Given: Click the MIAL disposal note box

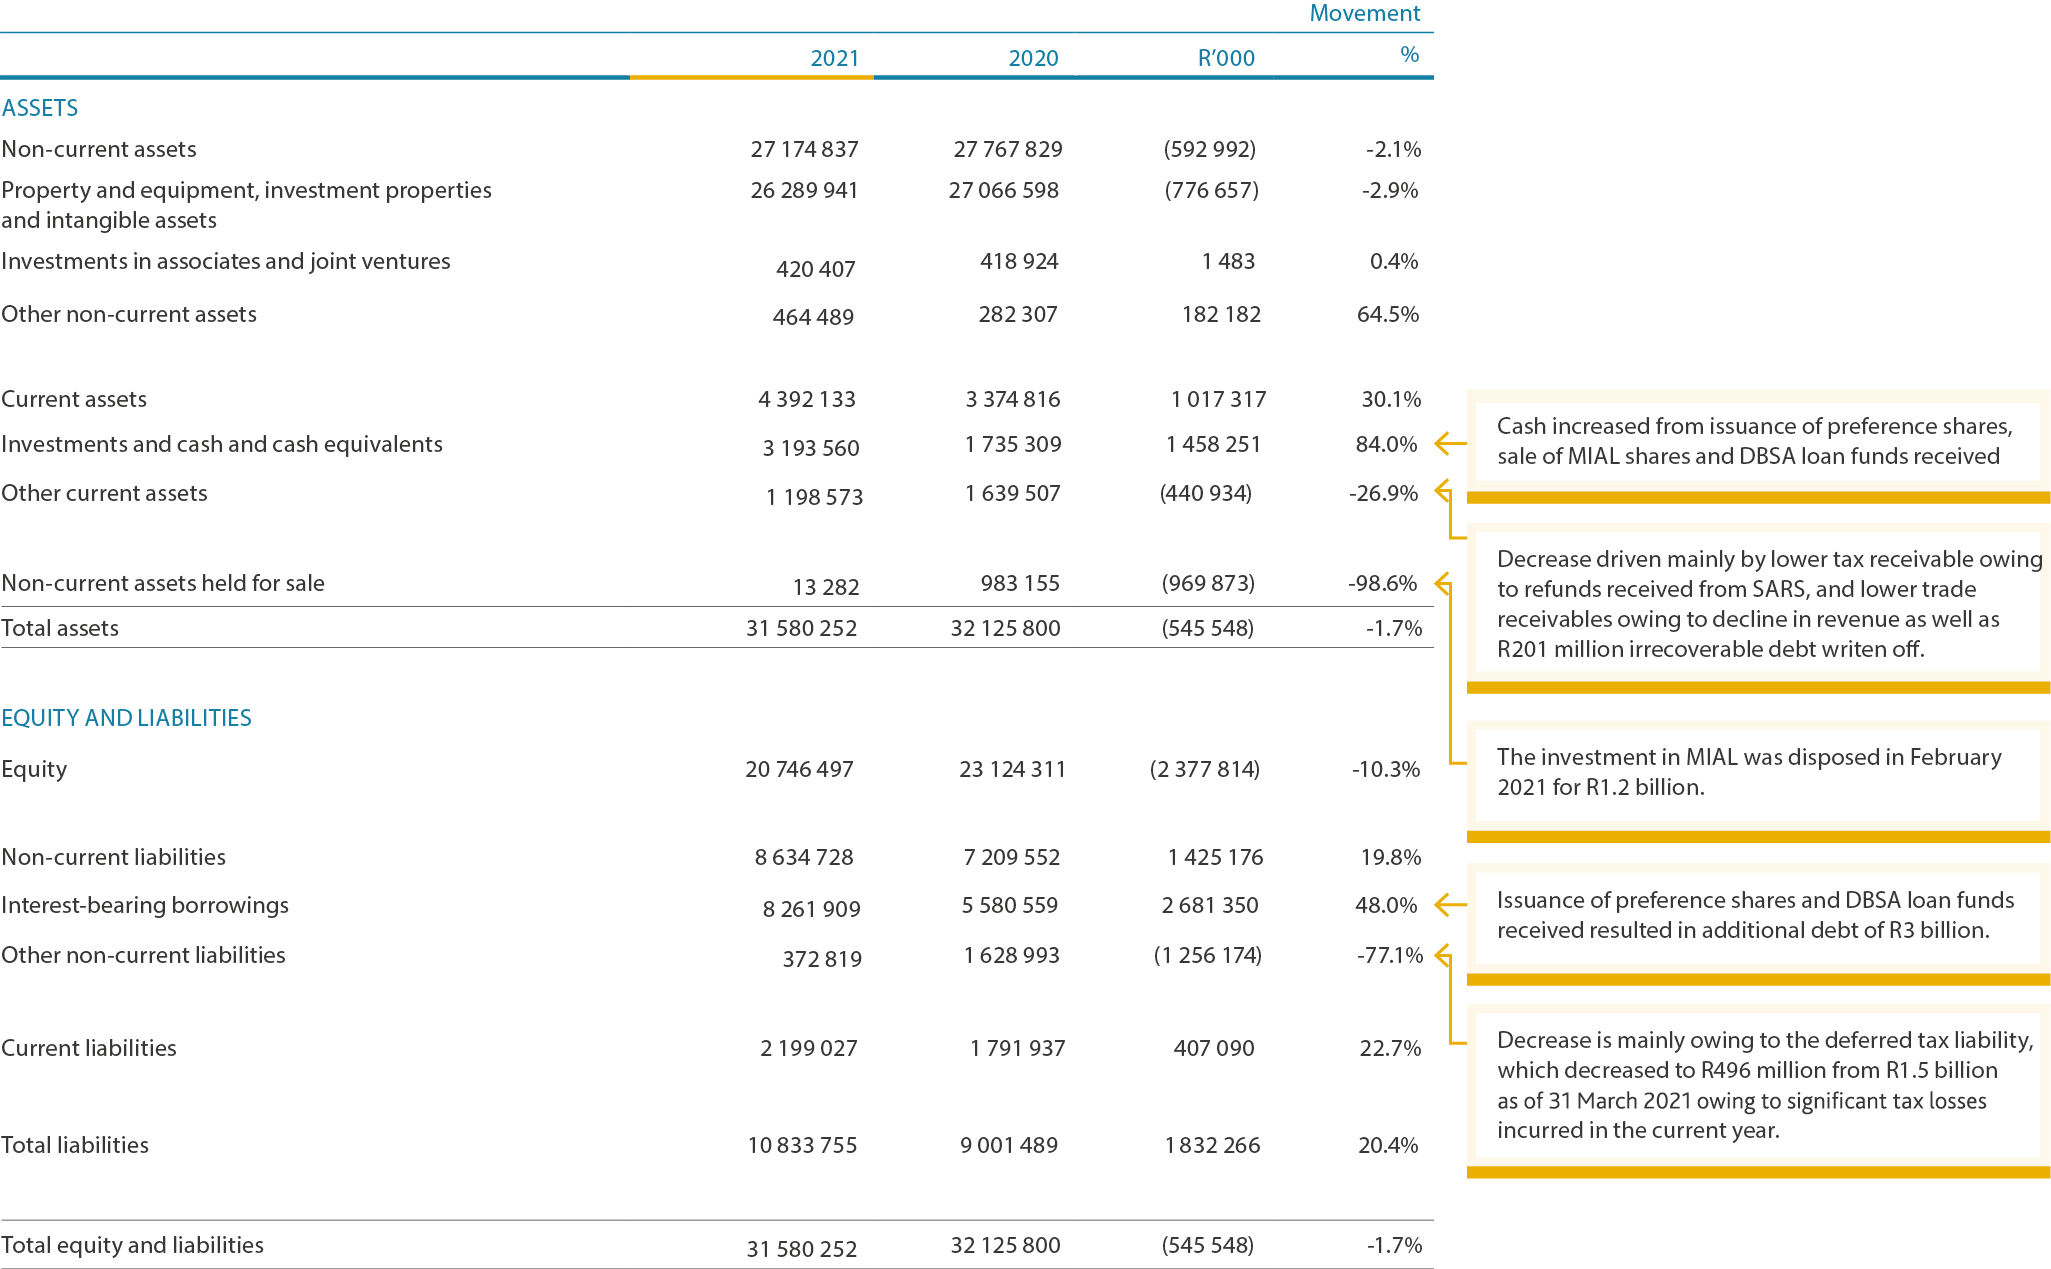Looking at the screenshot, I should point(1757,772).
